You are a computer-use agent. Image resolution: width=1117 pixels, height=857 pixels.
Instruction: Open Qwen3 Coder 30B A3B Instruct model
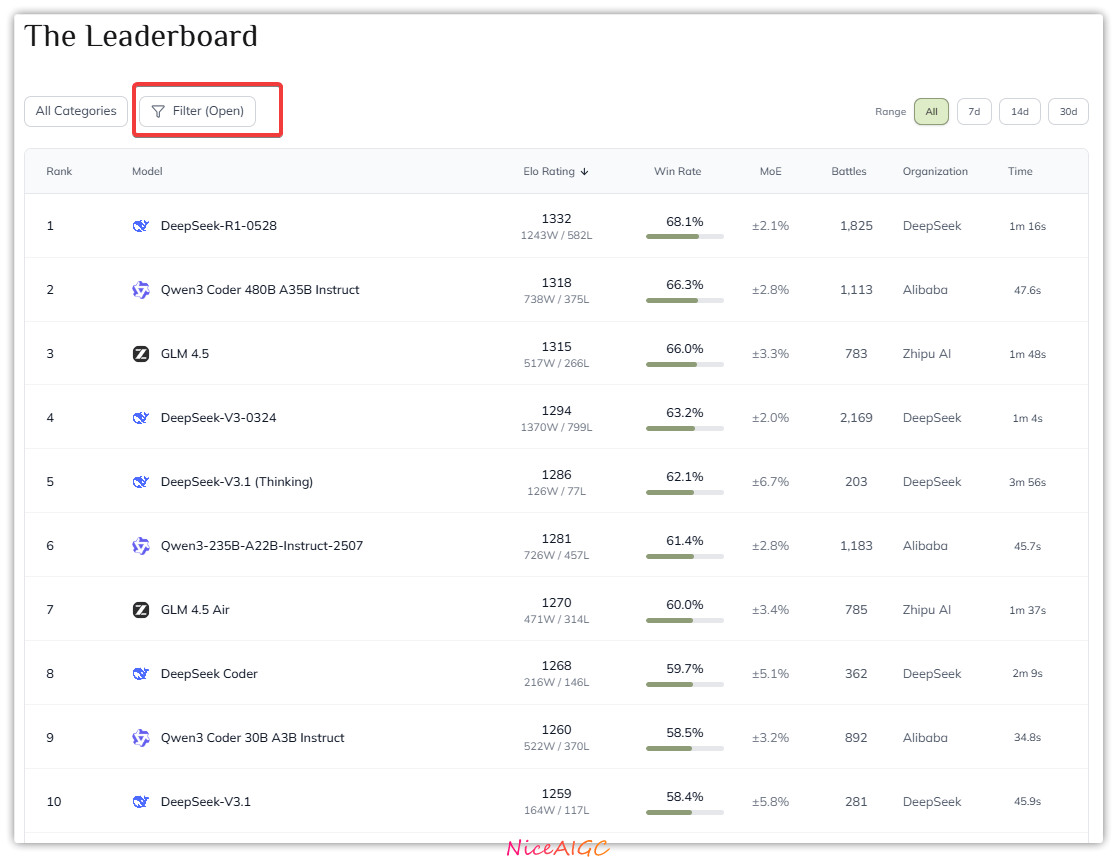253,738
